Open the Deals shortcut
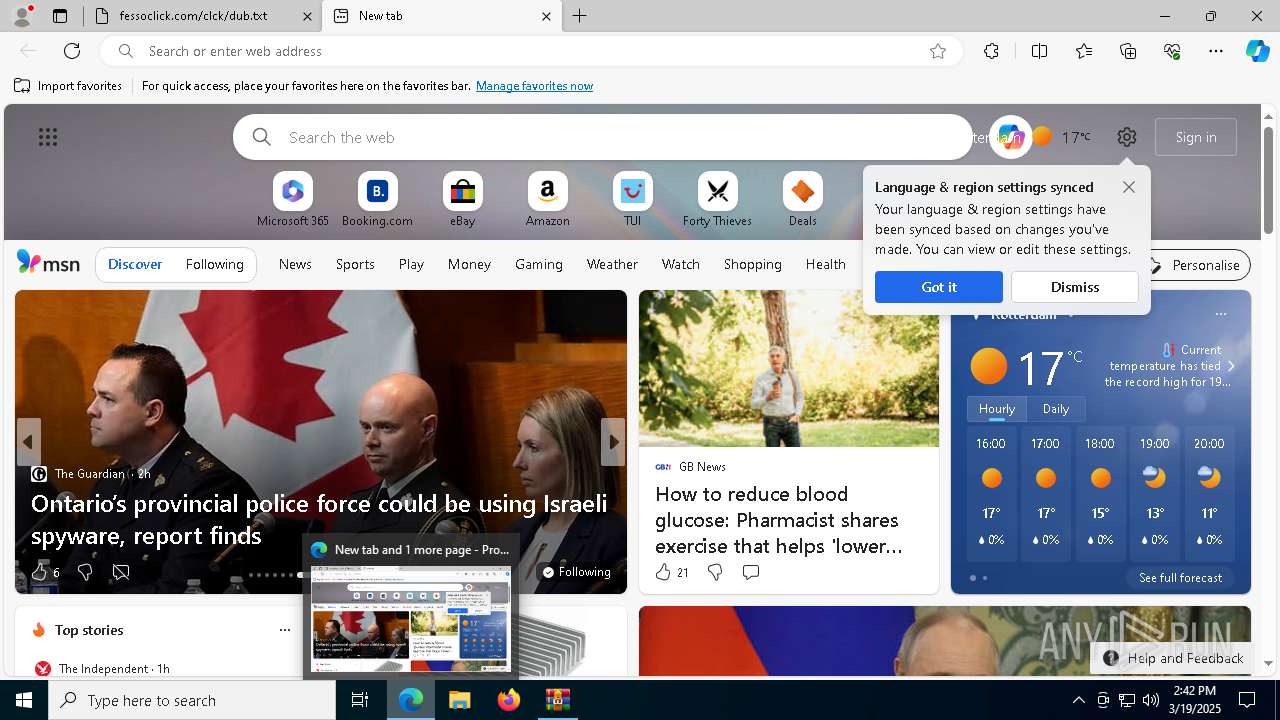The image size is (1280, 720). point(802,200)
